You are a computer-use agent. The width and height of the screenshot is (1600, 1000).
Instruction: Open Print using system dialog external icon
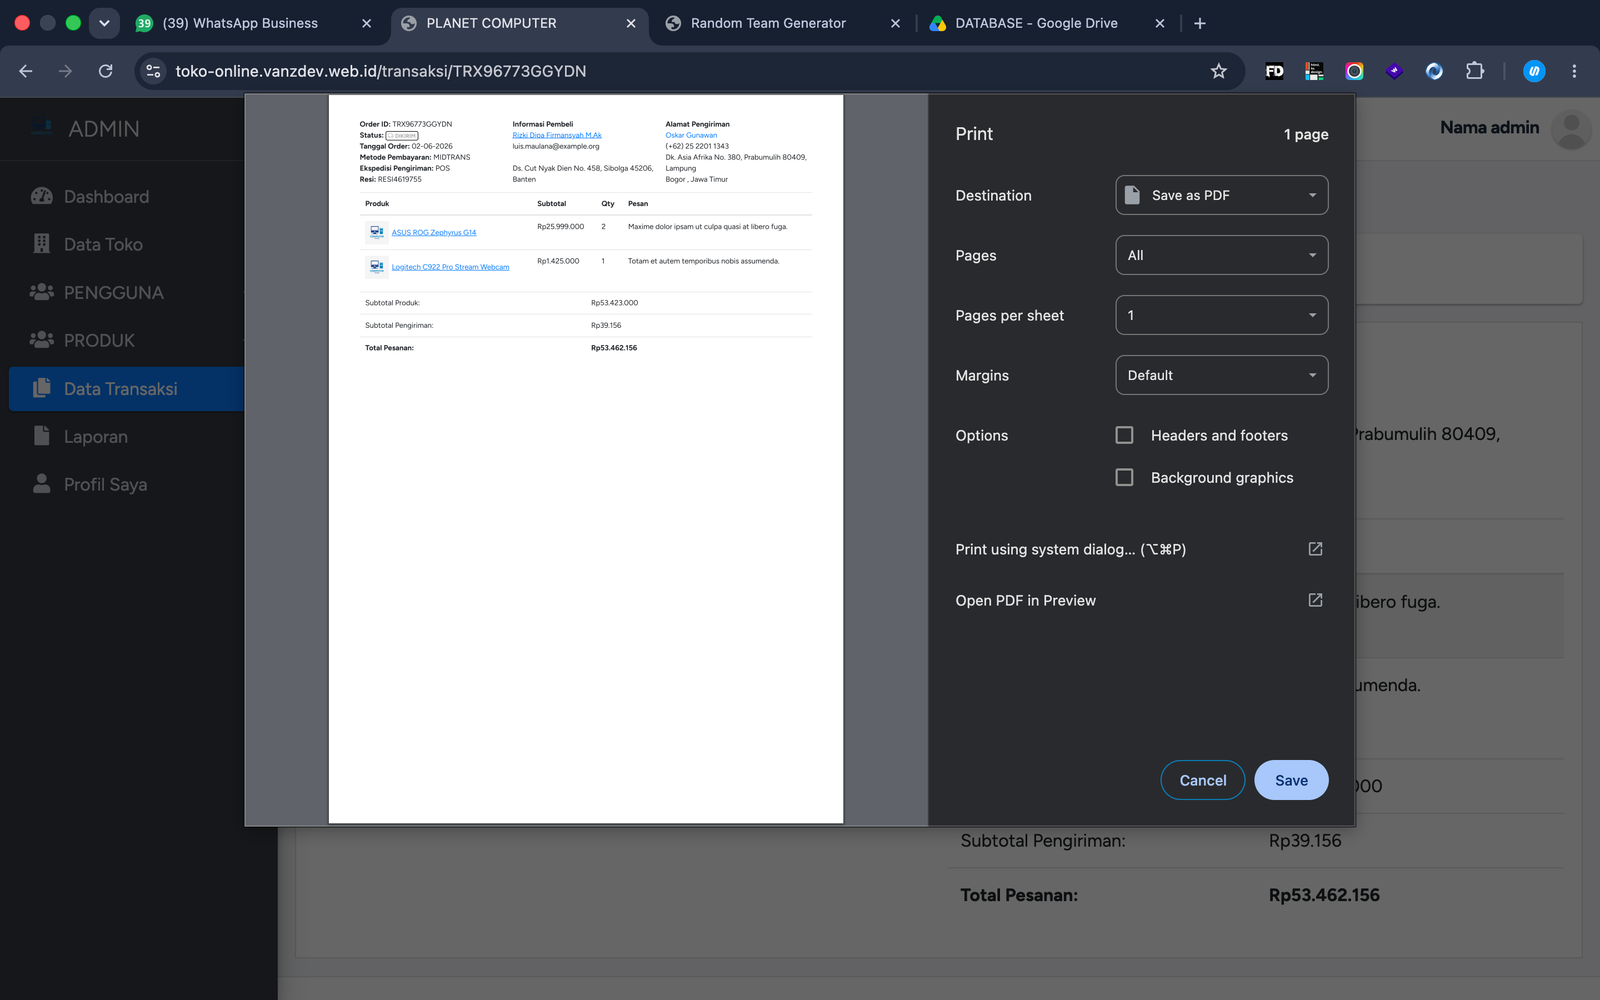point(1315,549)
